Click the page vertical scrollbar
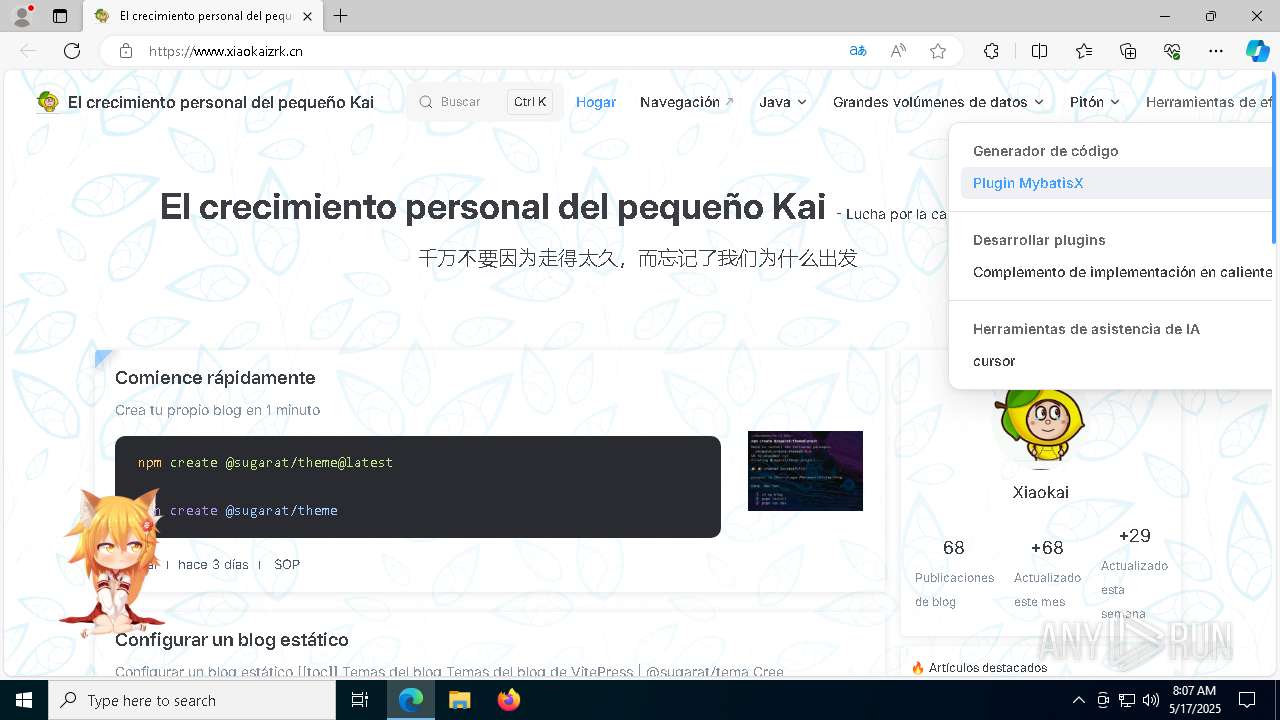 [x=1274, y=160]
